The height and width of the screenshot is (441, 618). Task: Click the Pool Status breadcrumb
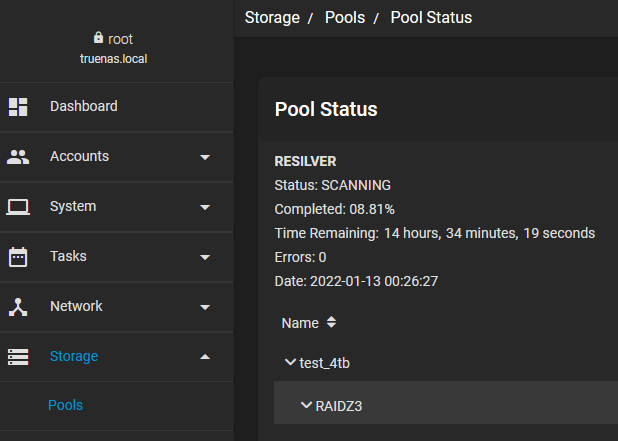coord(431,18)
